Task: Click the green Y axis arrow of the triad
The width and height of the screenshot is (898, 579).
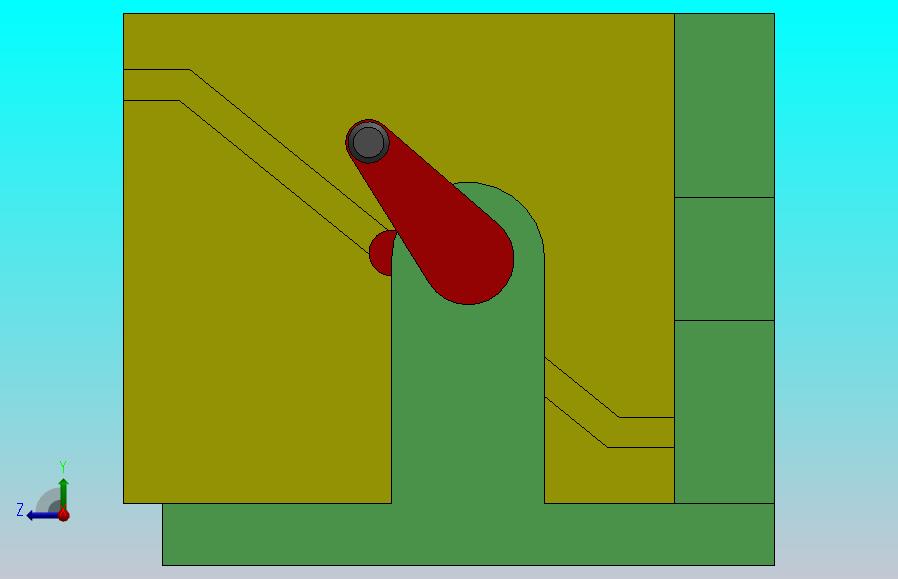Action: pyautogui.click(x=64, y=494)
